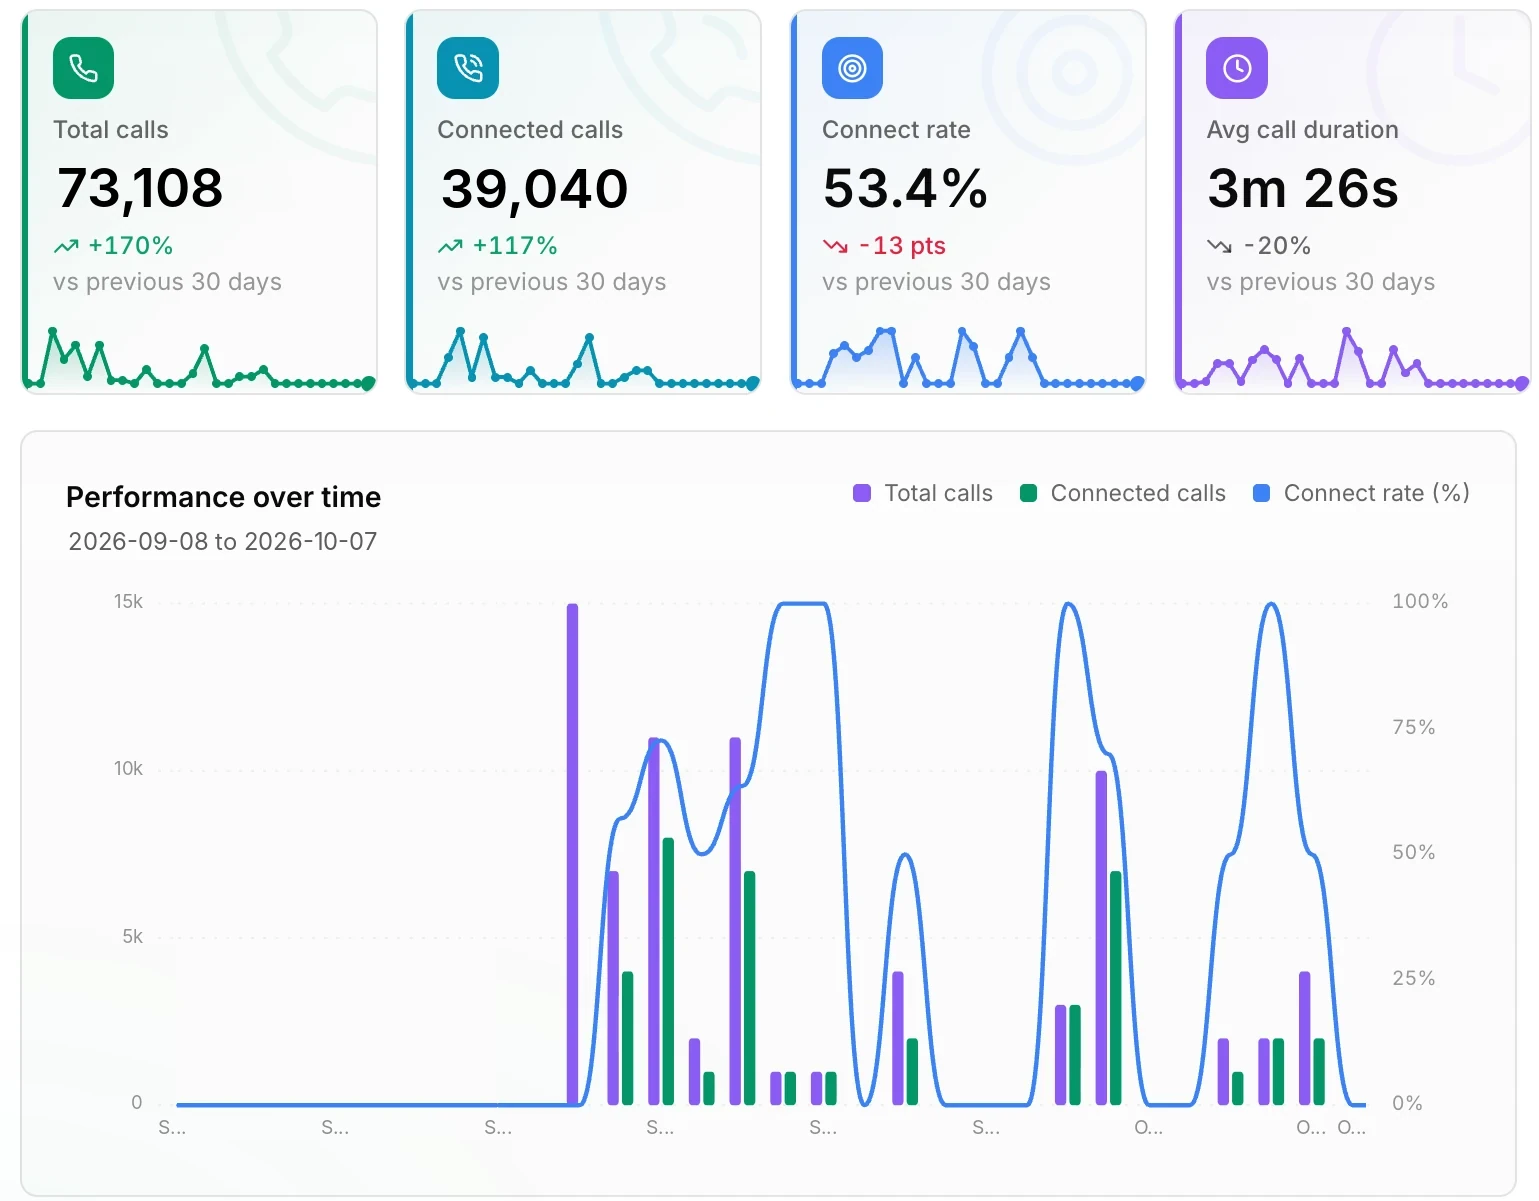This screenshot has height=1201, width=1539.
Task: Click the -13 pts change label
Action: 902,246
